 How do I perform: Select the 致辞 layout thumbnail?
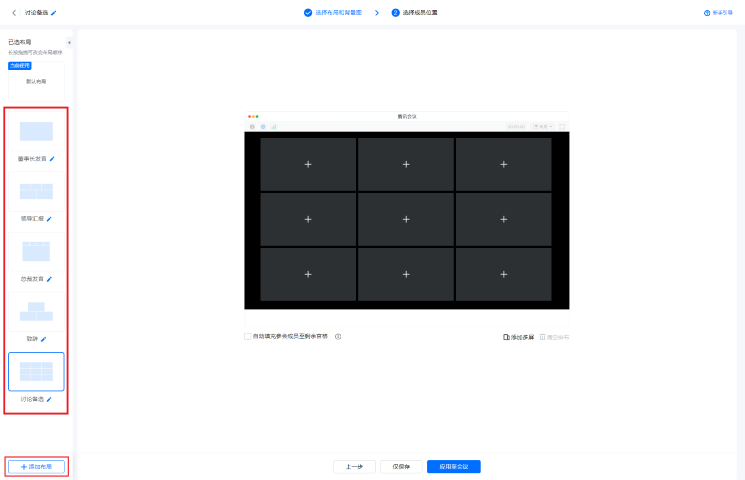[36, 312]
